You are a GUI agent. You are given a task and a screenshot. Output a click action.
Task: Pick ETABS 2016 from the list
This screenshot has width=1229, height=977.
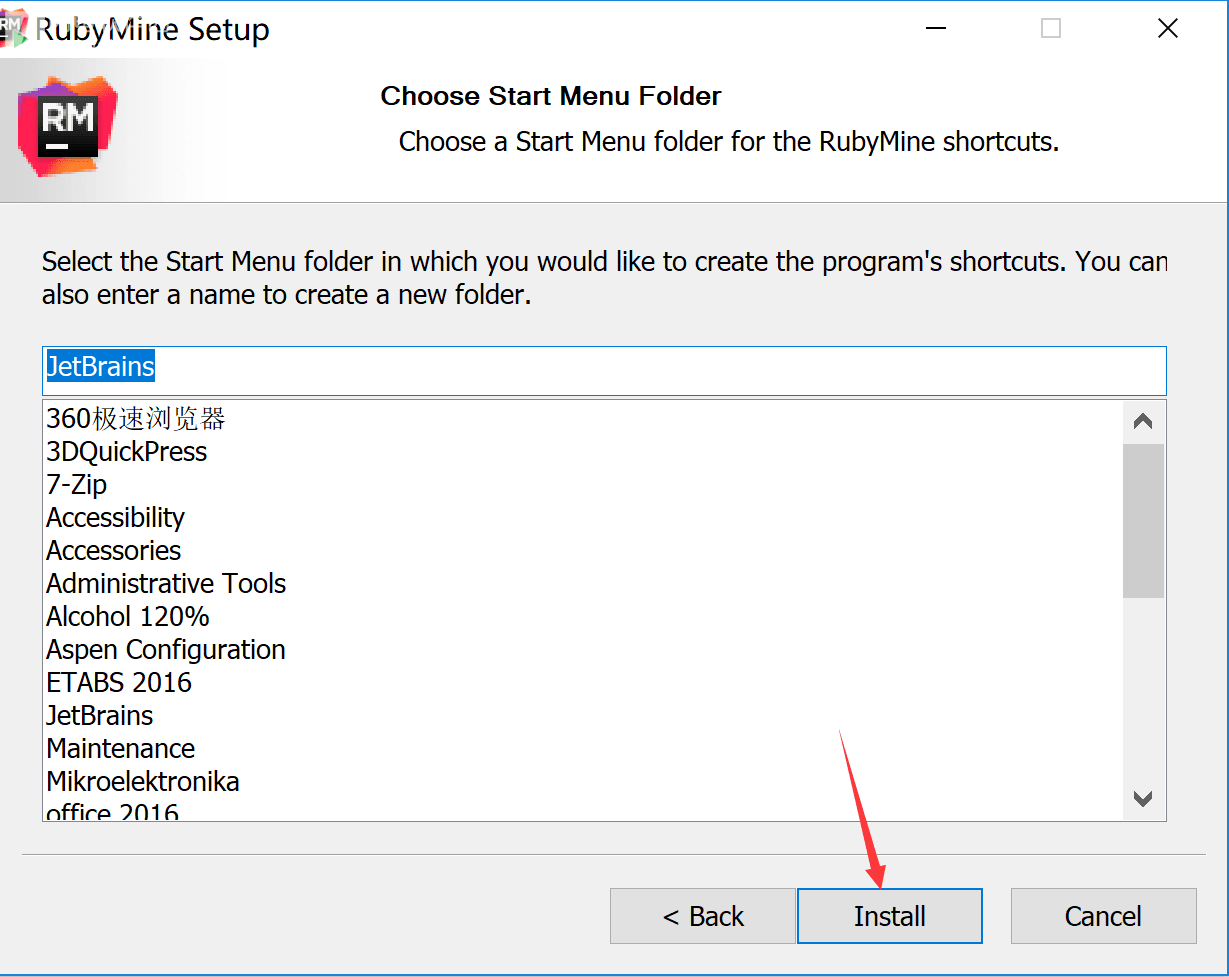pyautogui.click(x=119, y=682)
